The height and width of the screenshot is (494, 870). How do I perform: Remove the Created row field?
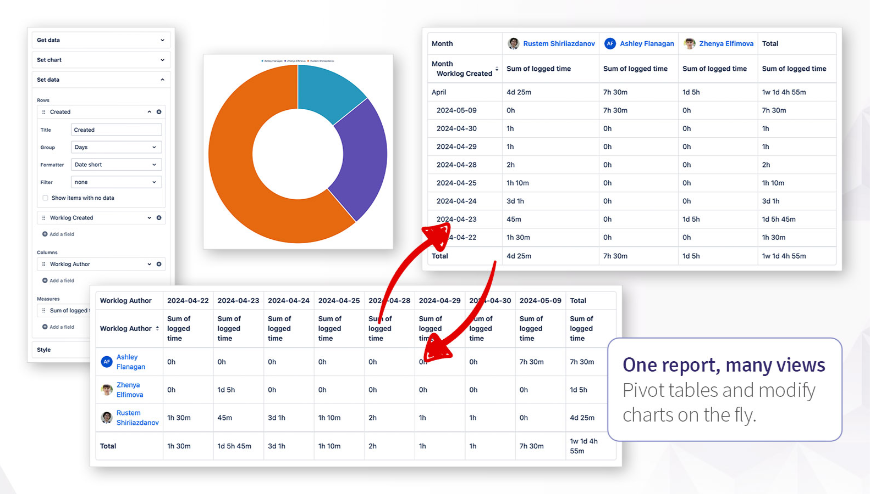click(x=159, y=112)
